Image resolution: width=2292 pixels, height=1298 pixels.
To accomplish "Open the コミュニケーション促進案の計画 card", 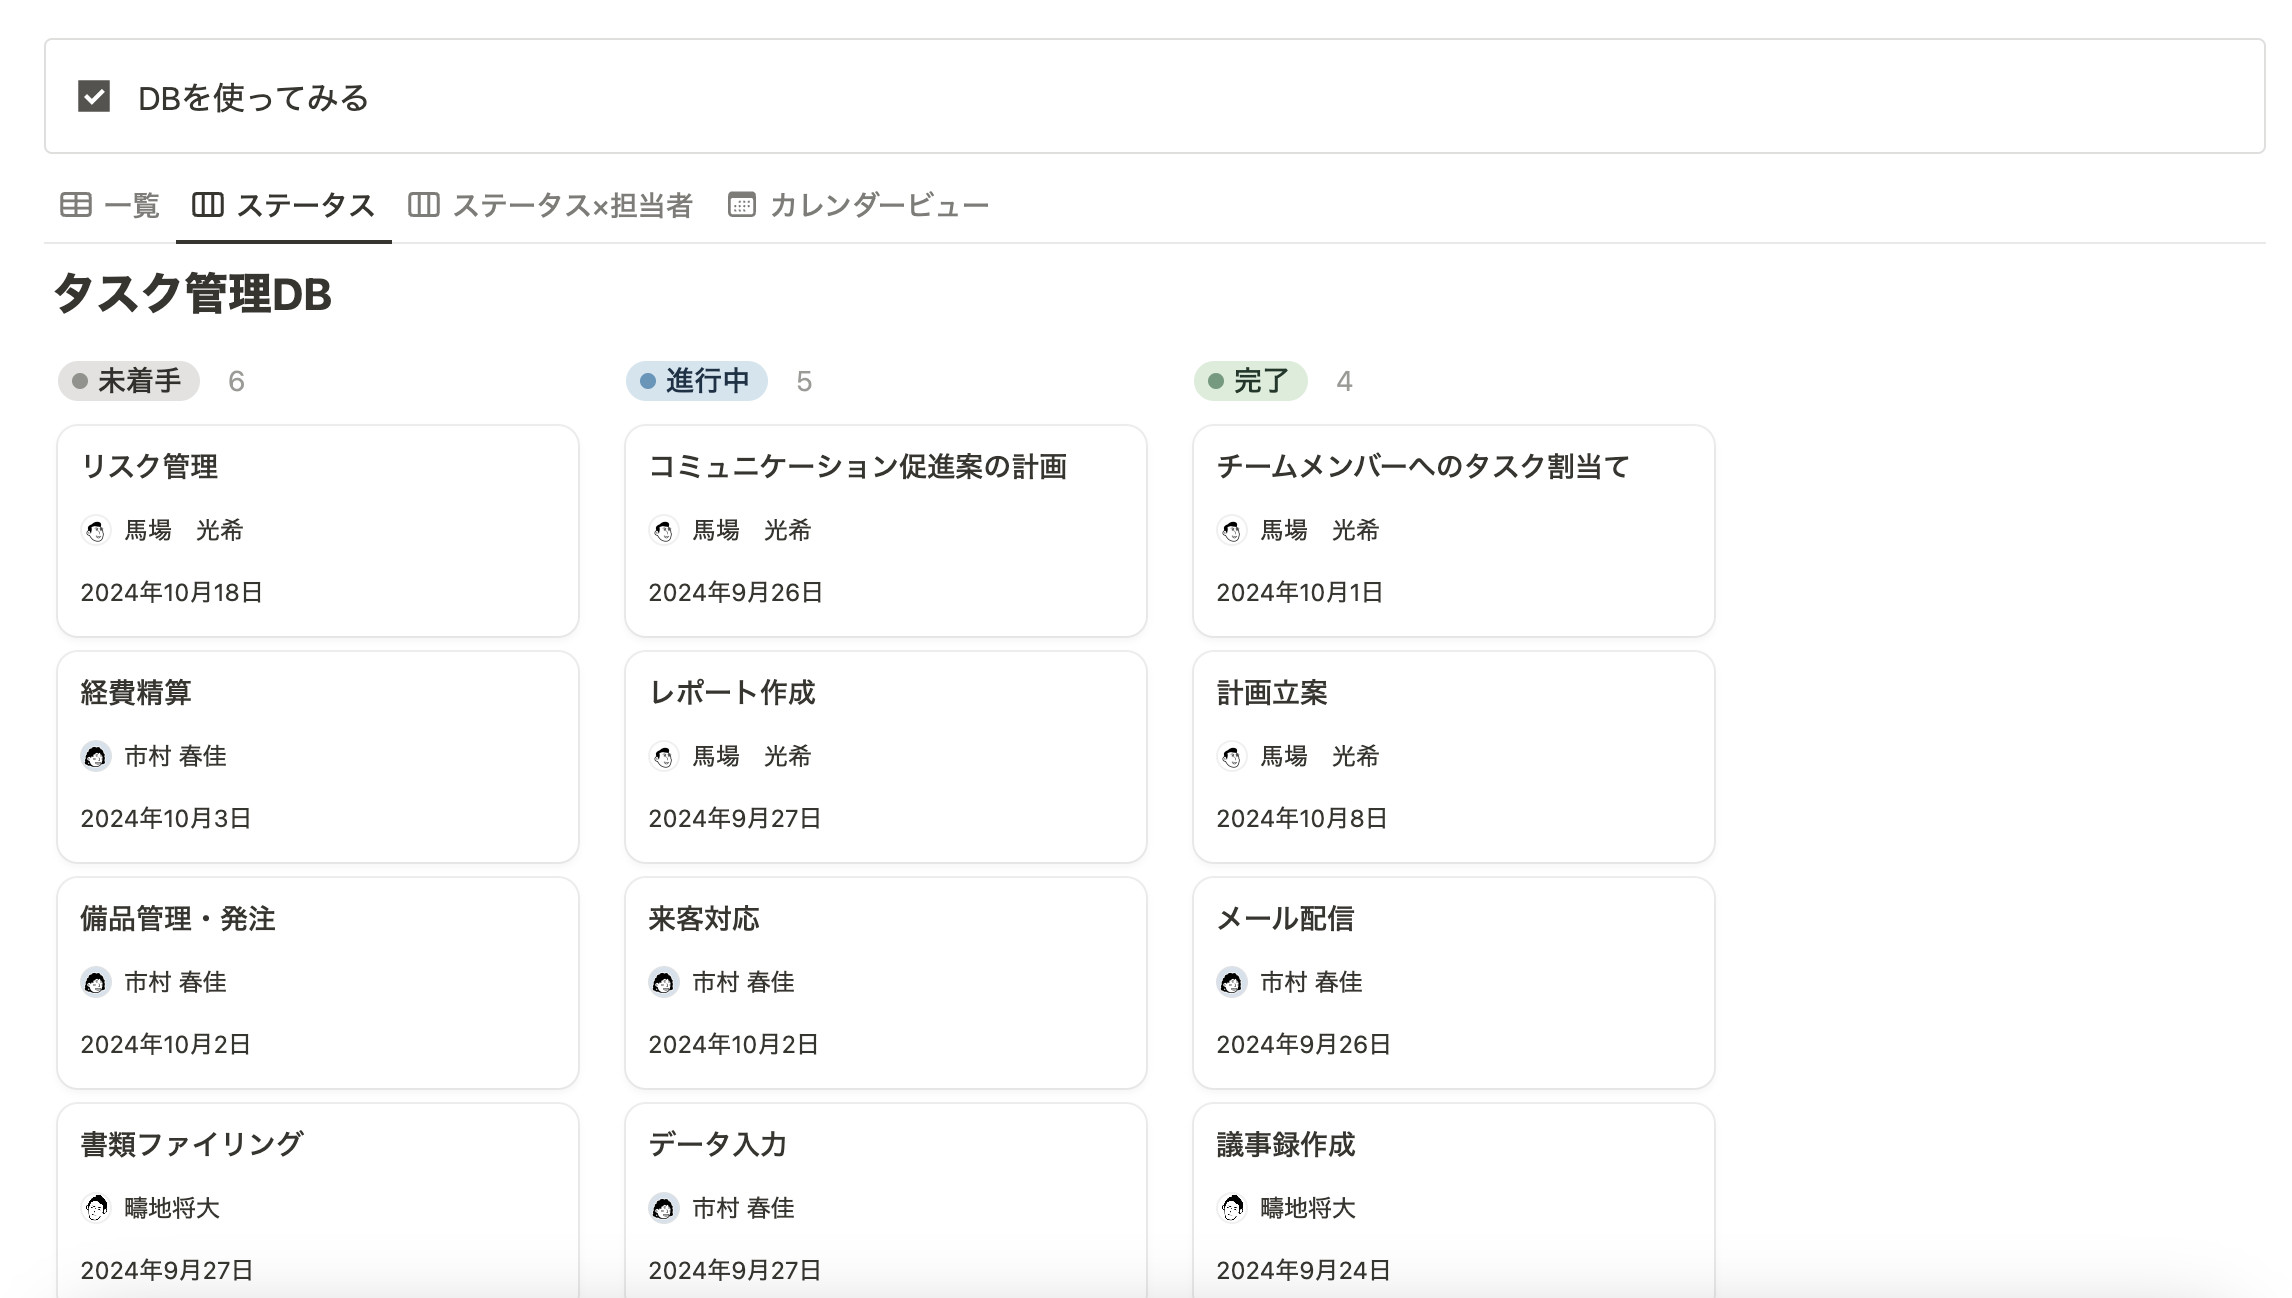I will click(857, 466).
